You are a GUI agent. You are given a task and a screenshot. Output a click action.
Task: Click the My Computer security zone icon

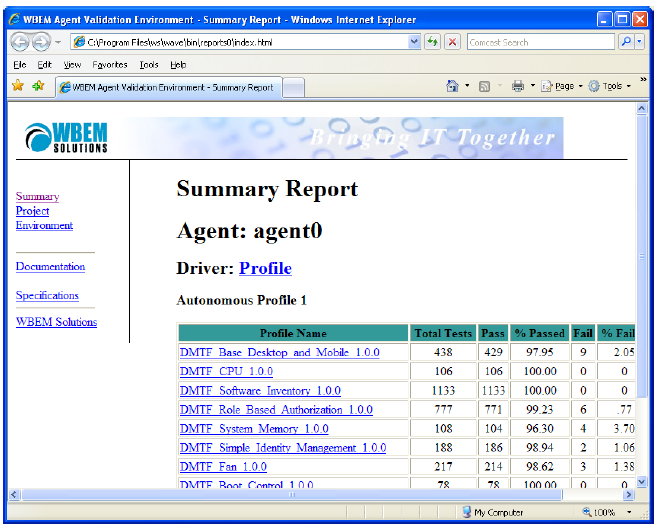(467, 512)
